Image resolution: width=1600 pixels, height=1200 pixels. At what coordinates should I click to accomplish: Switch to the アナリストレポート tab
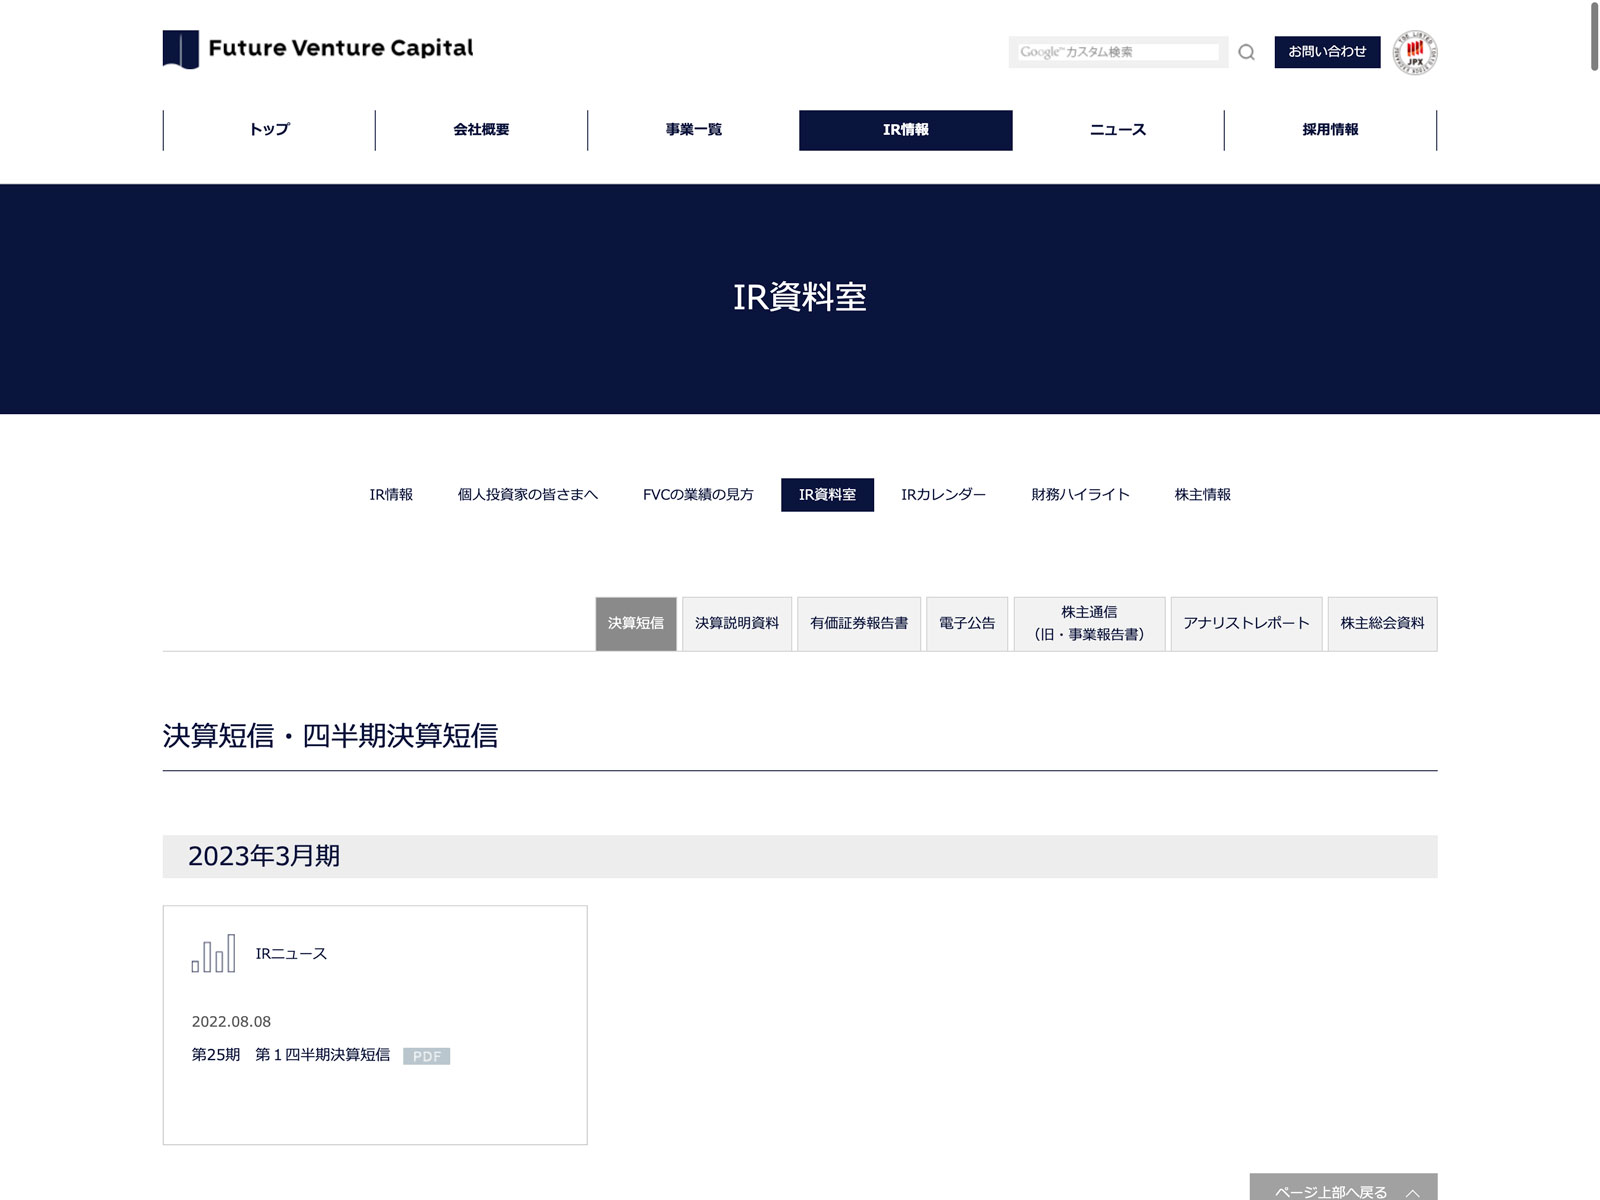[x=1246, y=623]
